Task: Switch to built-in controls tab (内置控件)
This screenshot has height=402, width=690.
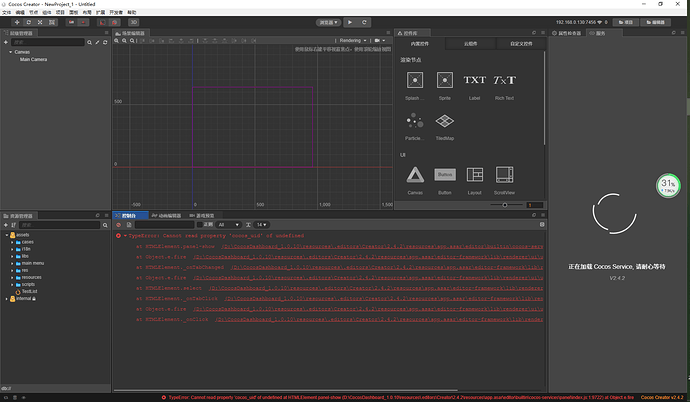Action: (420, 44)
